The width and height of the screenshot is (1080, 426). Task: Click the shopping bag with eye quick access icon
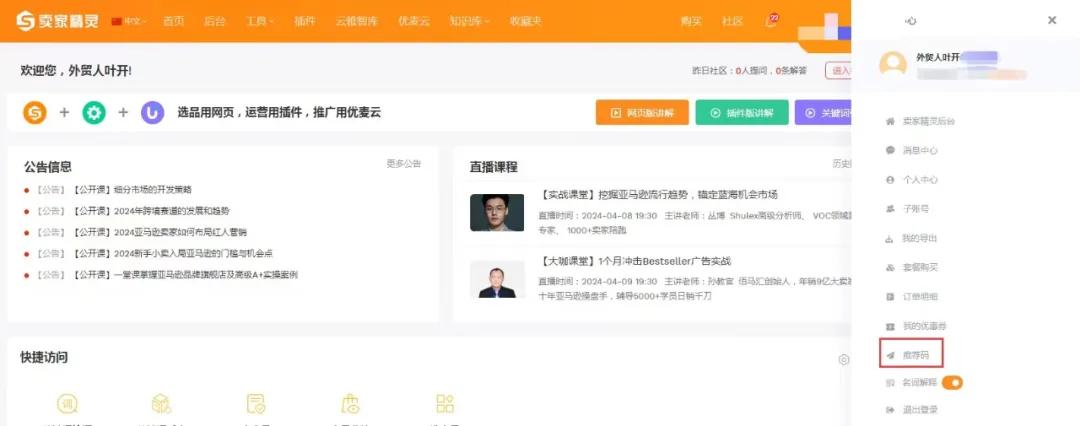(351, 403)
